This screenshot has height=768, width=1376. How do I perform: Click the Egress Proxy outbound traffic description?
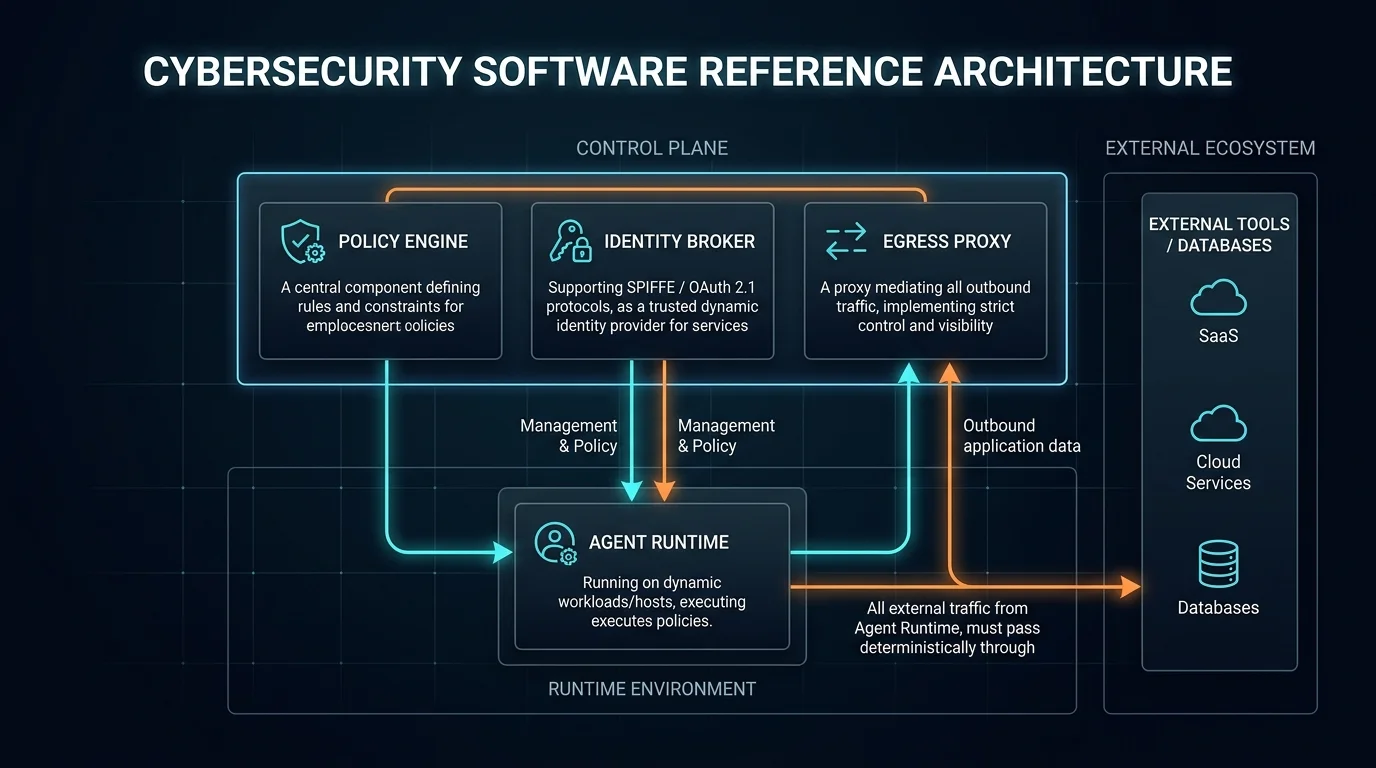pos(925,306)
